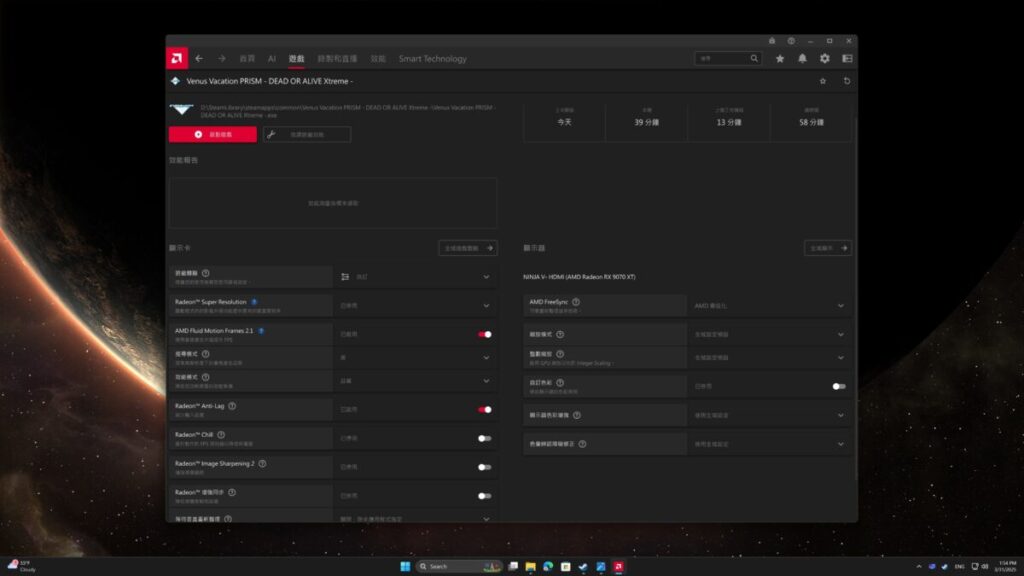The image size is (1024, 576).
Task: Show help for Radeon 增強同步 (Enhanced Sync)
Action: [x=232, y=492]
